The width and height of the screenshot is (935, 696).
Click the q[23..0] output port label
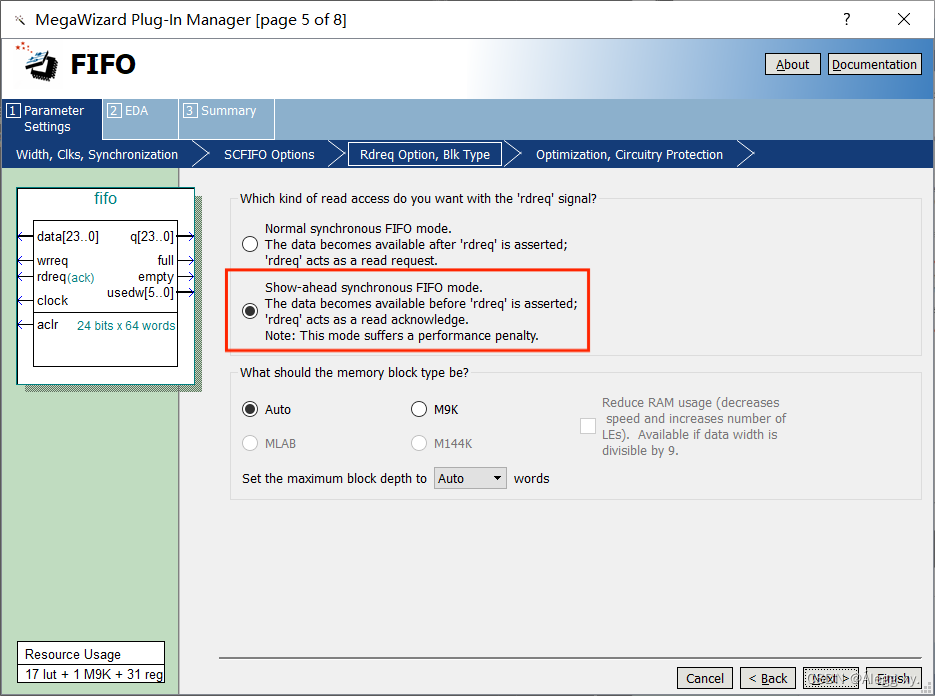pyautogui.click(x=151, y=236)
